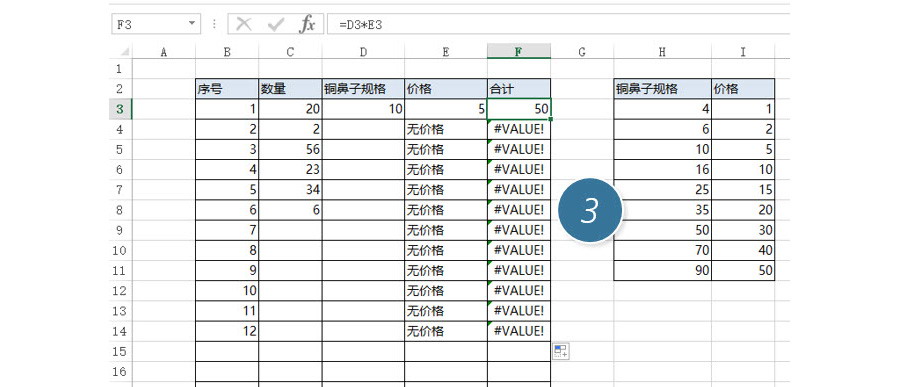Select column G header

582,52
